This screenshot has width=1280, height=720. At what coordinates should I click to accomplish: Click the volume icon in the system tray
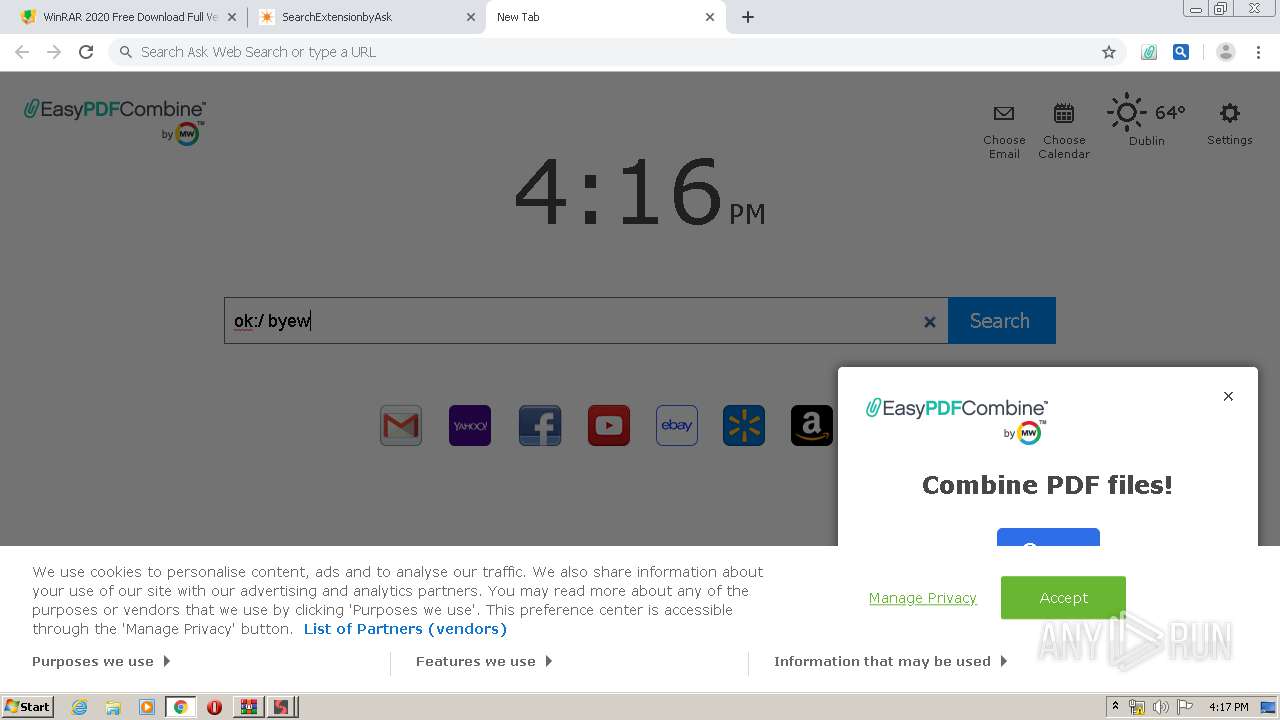[x=1161, y=707]
